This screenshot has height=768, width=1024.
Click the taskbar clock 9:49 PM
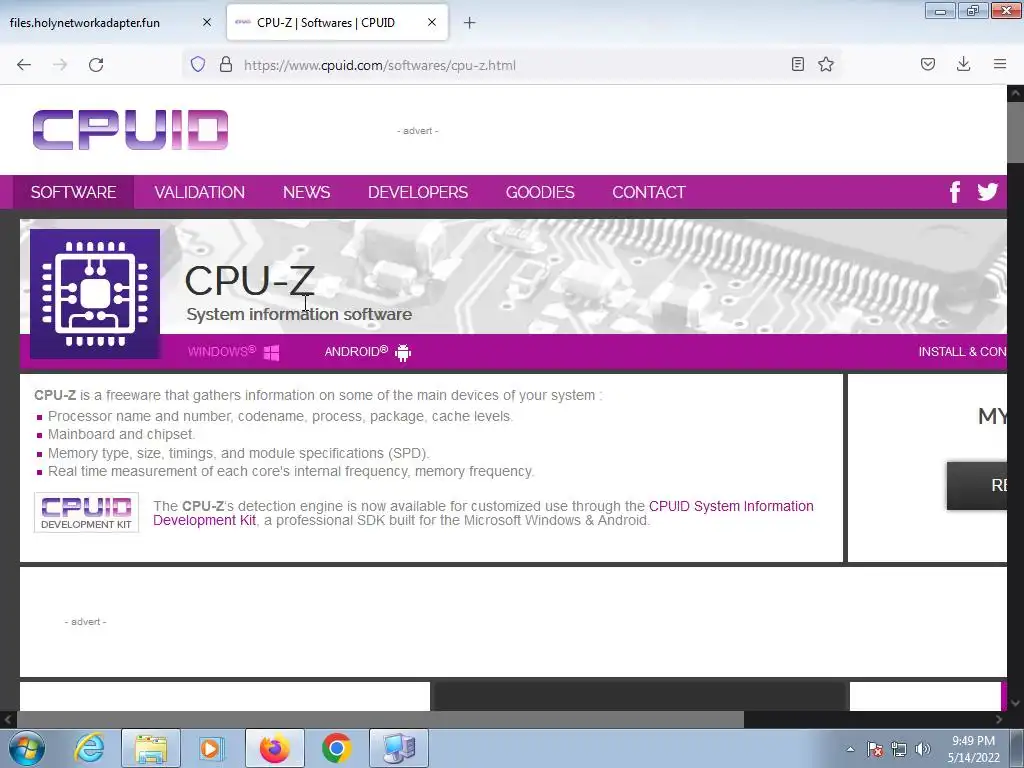point(973,749)
